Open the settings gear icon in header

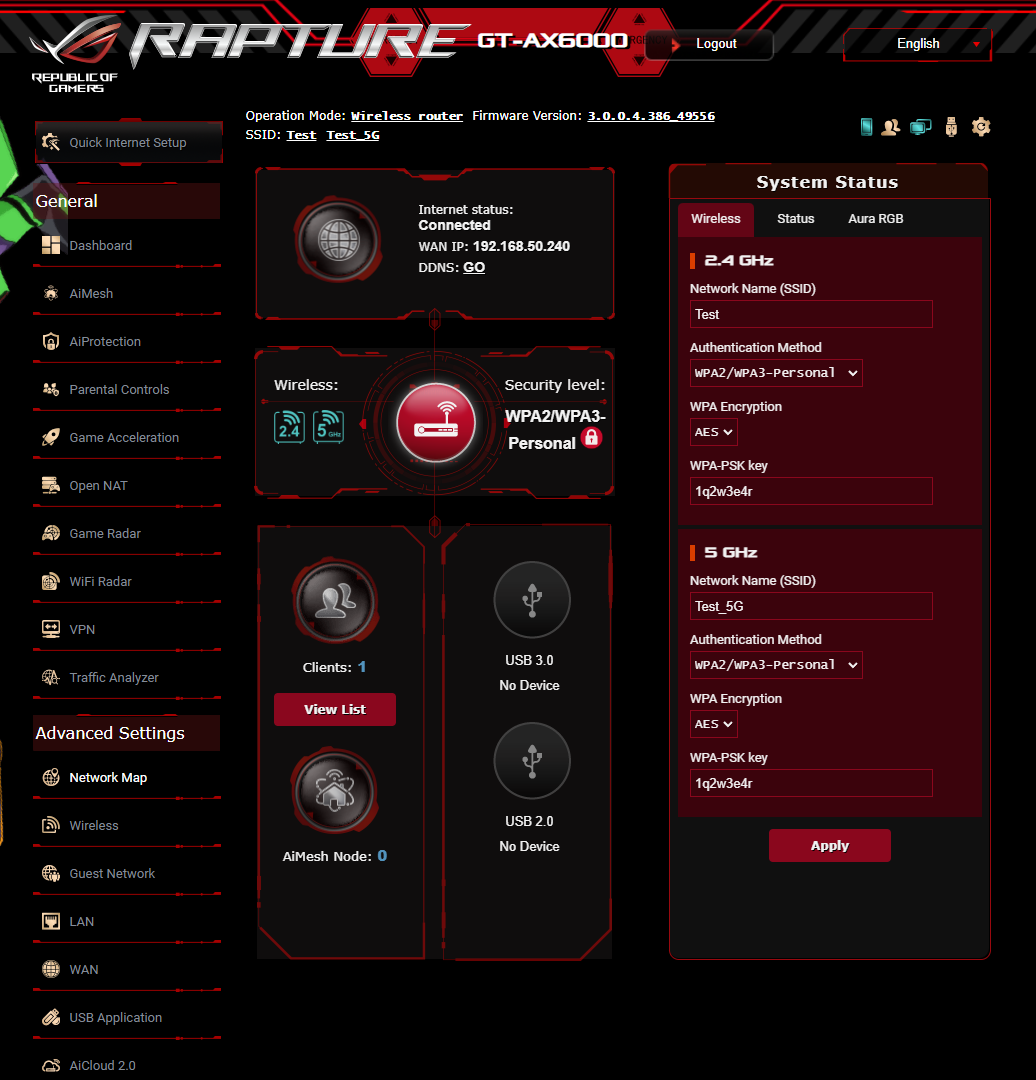tap(981, 127)
